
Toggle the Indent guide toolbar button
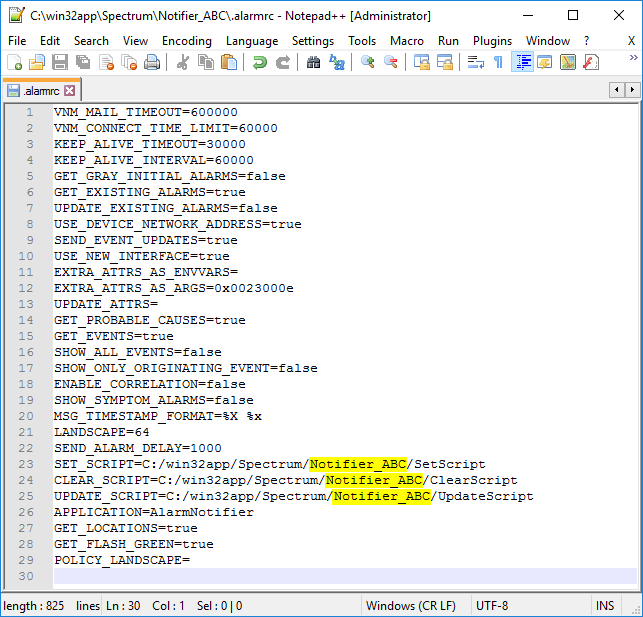[x=522, y=62]
